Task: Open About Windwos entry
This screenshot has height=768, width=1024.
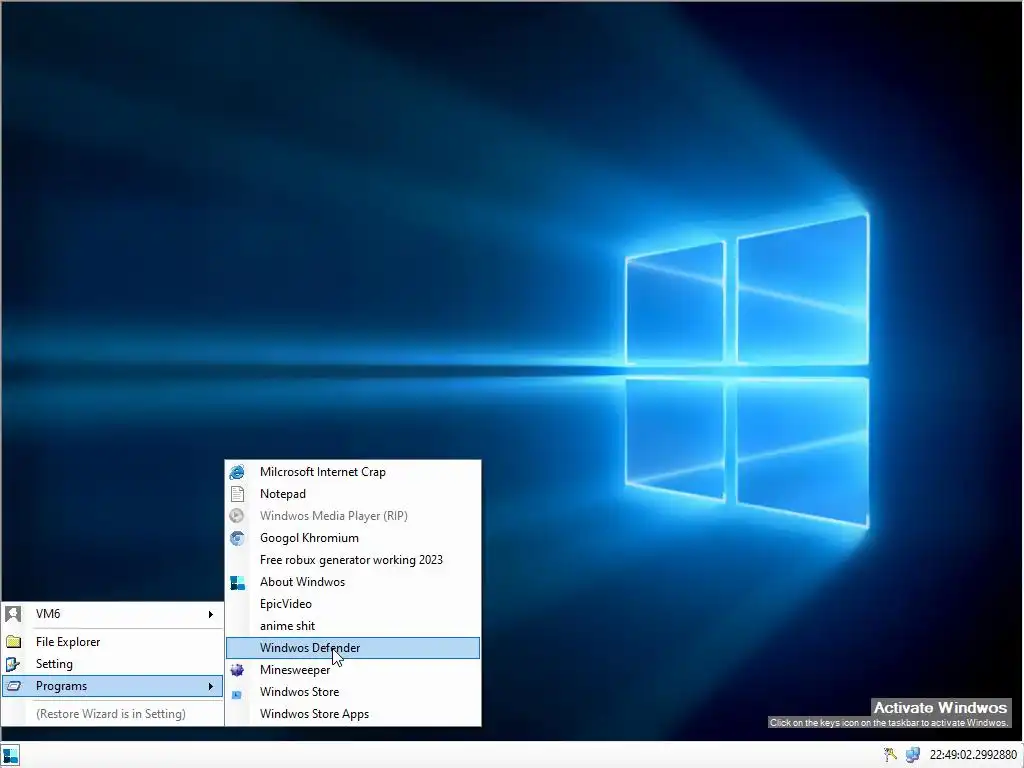Action: (353, 582)
